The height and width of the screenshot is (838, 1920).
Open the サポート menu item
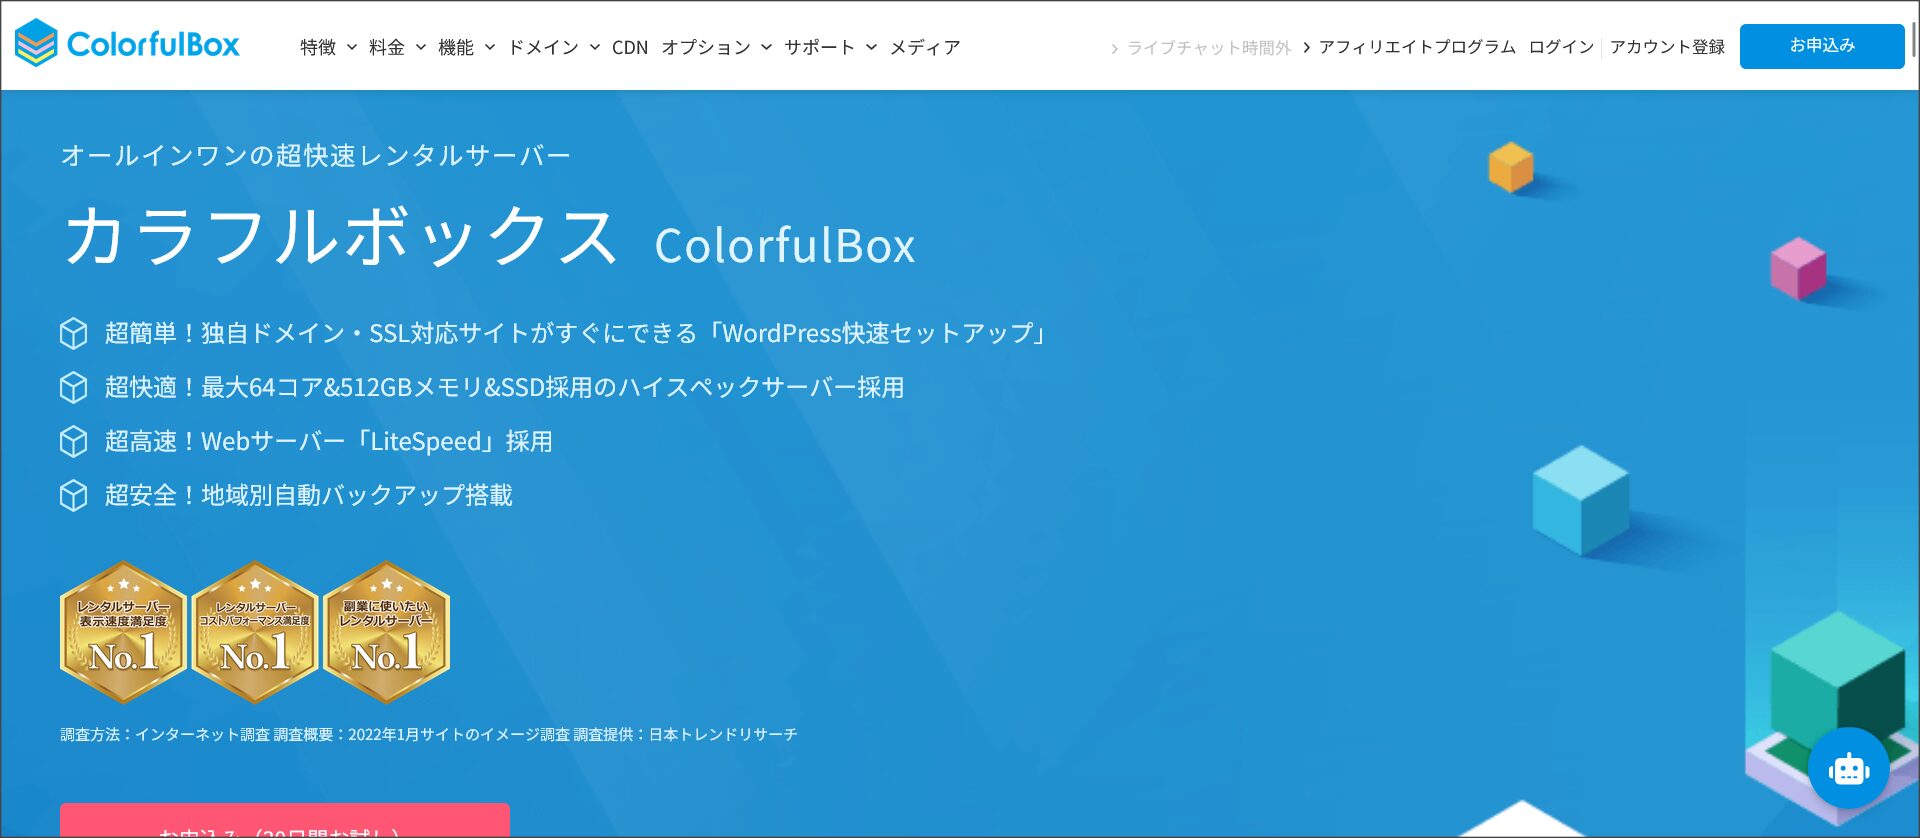[820, 47]
